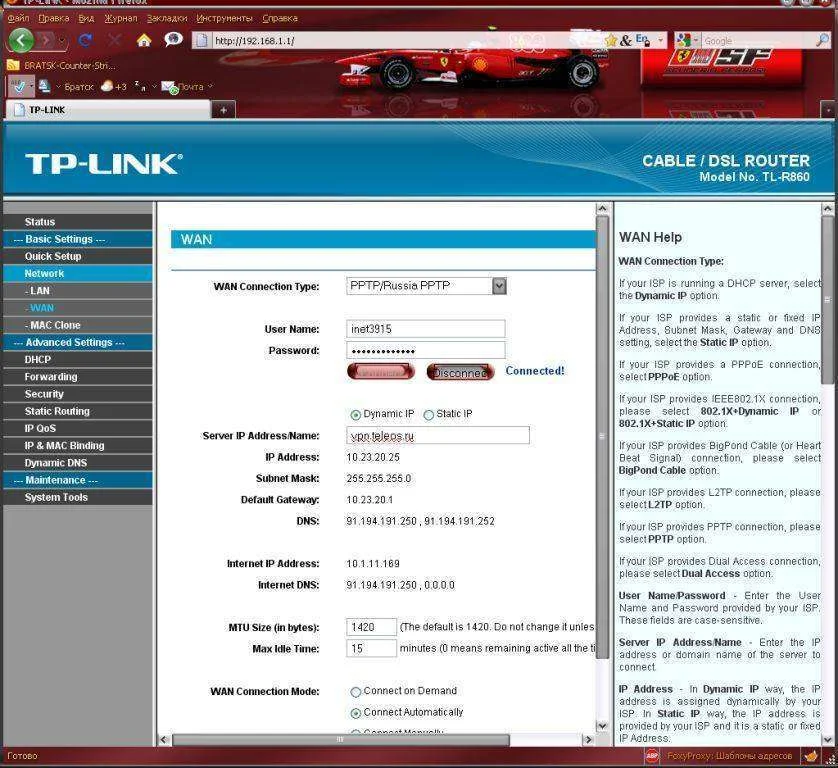Open the IP & MAC Binding menu item
The width and height of the screenshot is (838, 768).
[x=77, y=445]
